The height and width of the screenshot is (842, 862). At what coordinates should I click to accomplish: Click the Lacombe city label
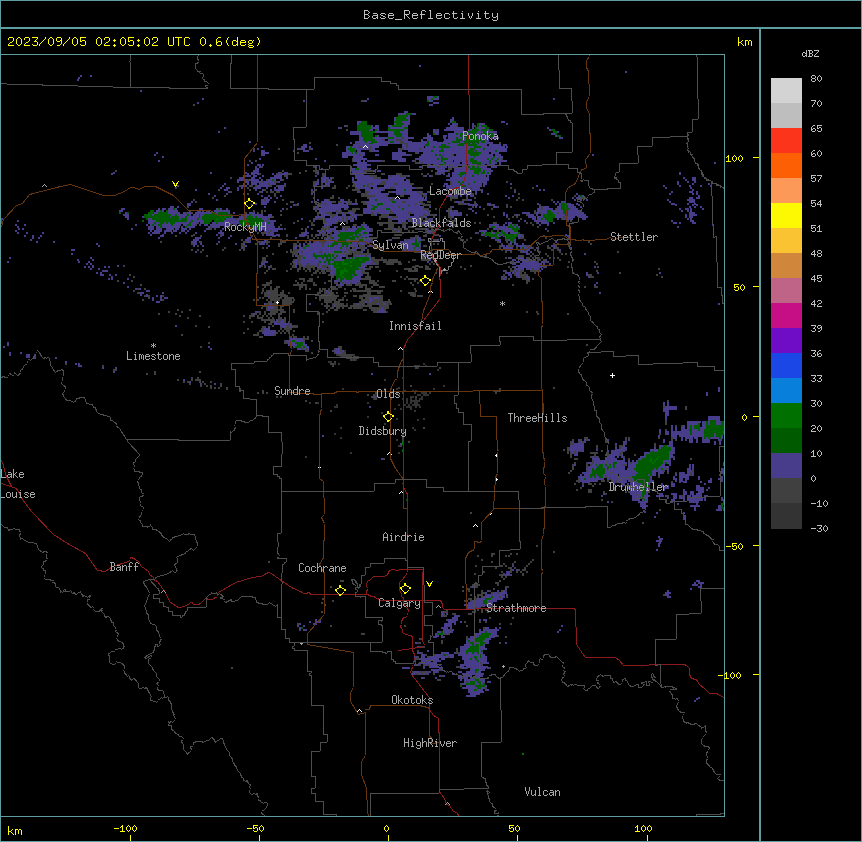click(450, 191)
